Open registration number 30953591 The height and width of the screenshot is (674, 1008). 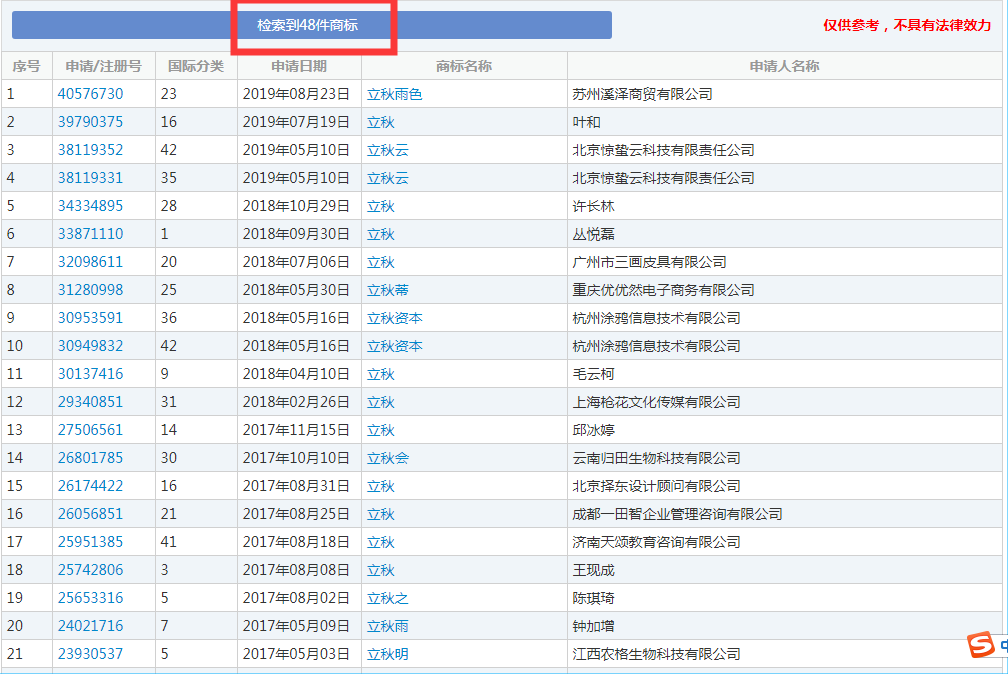(90, 318)
